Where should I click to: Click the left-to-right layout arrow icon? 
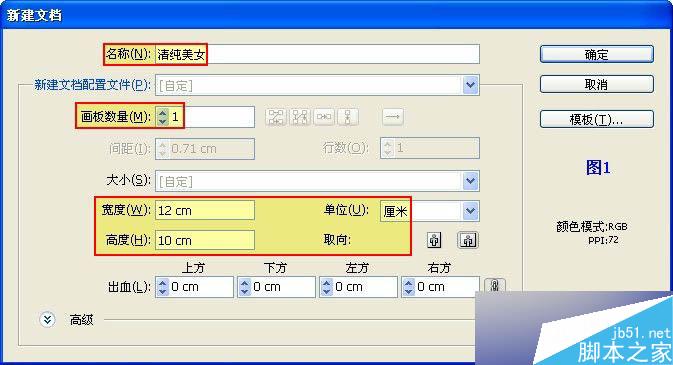coord(393,117)
